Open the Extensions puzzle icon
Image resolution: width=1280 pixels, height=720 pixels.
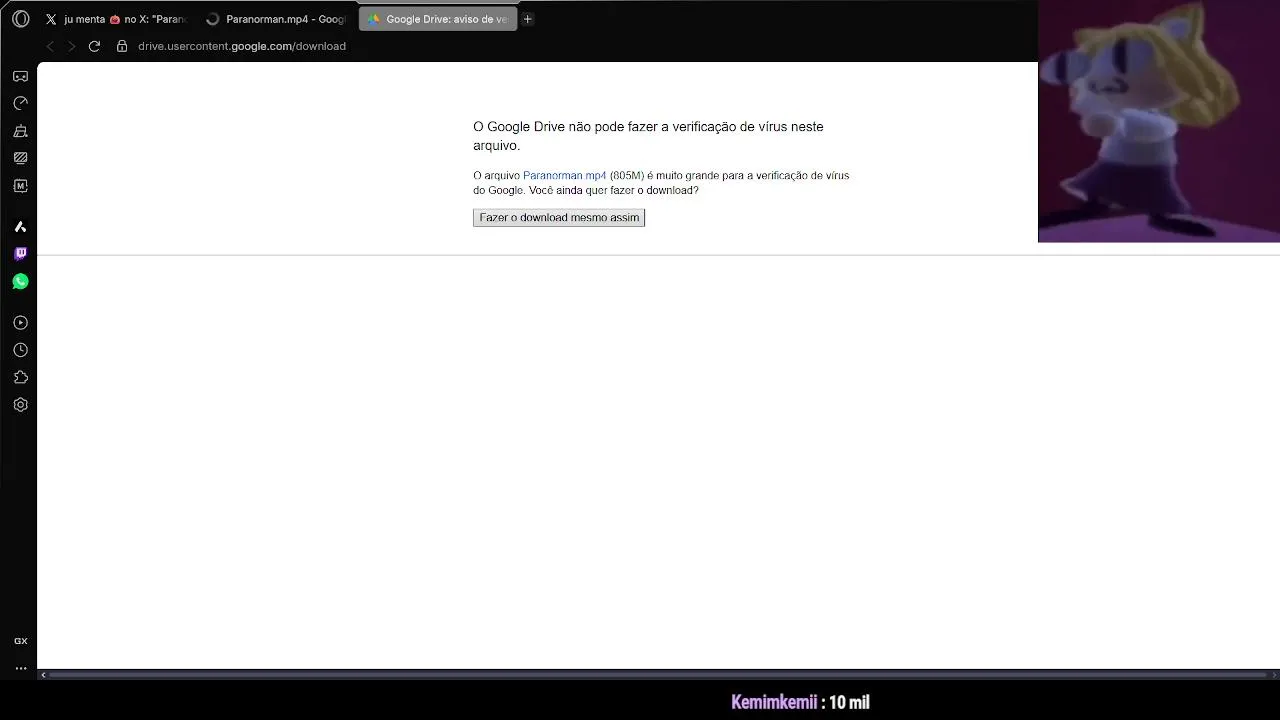pos(20,378)
